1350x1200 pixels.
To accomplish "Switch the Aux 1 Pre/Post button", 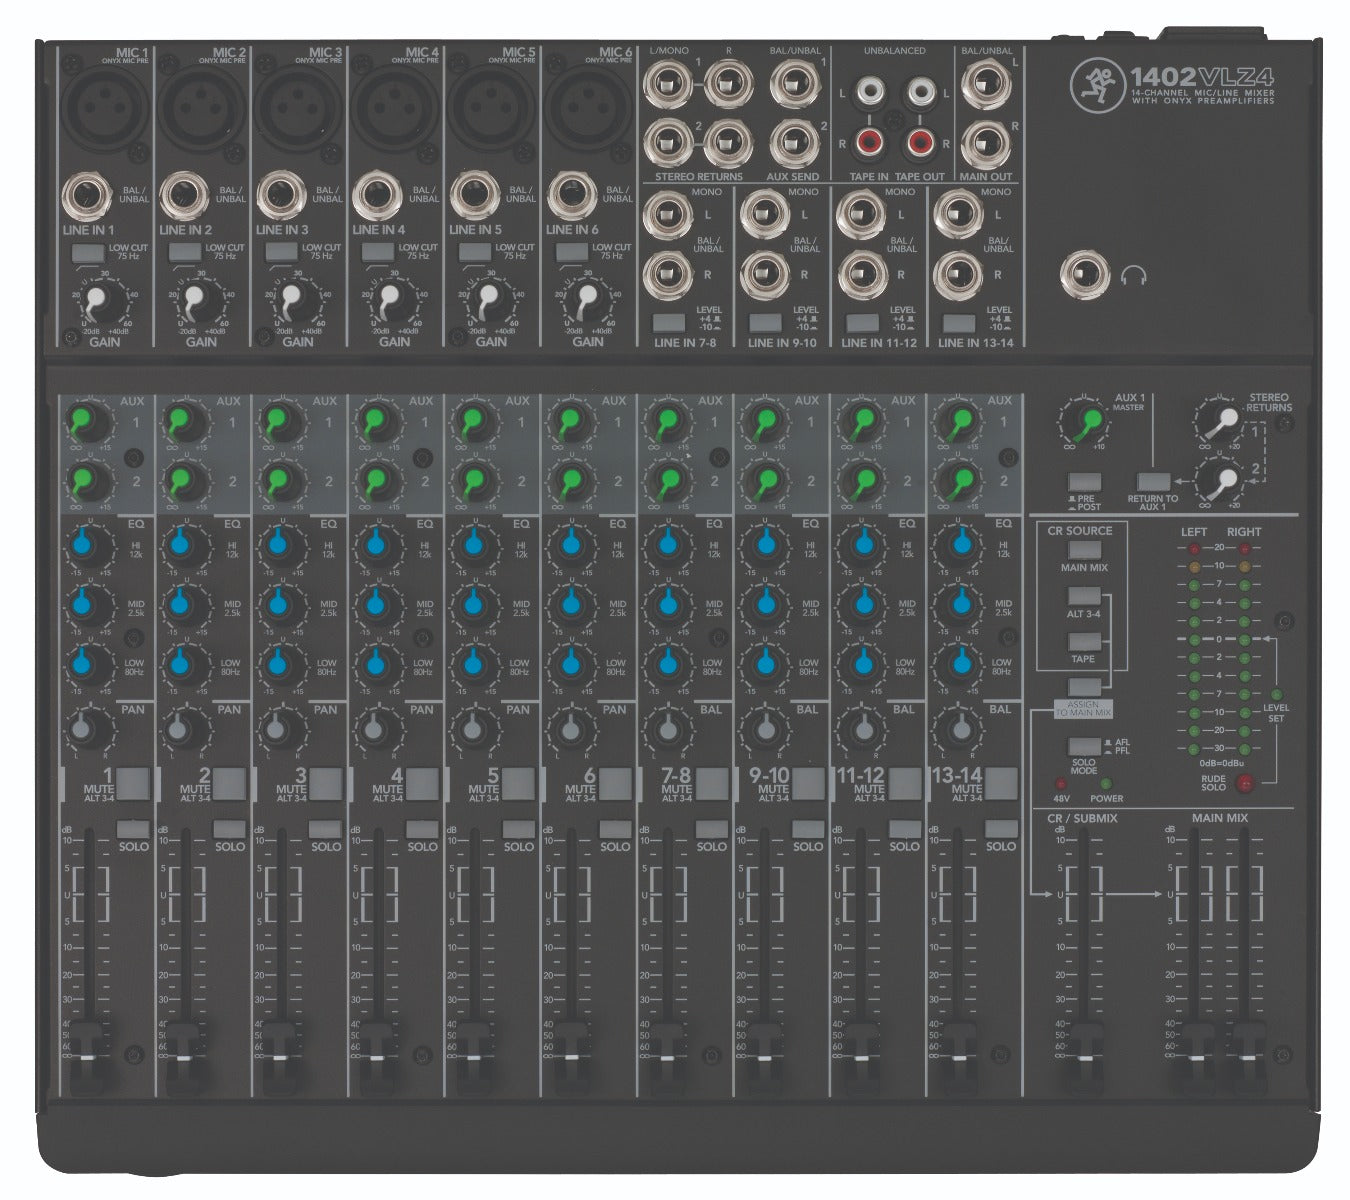I will coord(1083,482).
